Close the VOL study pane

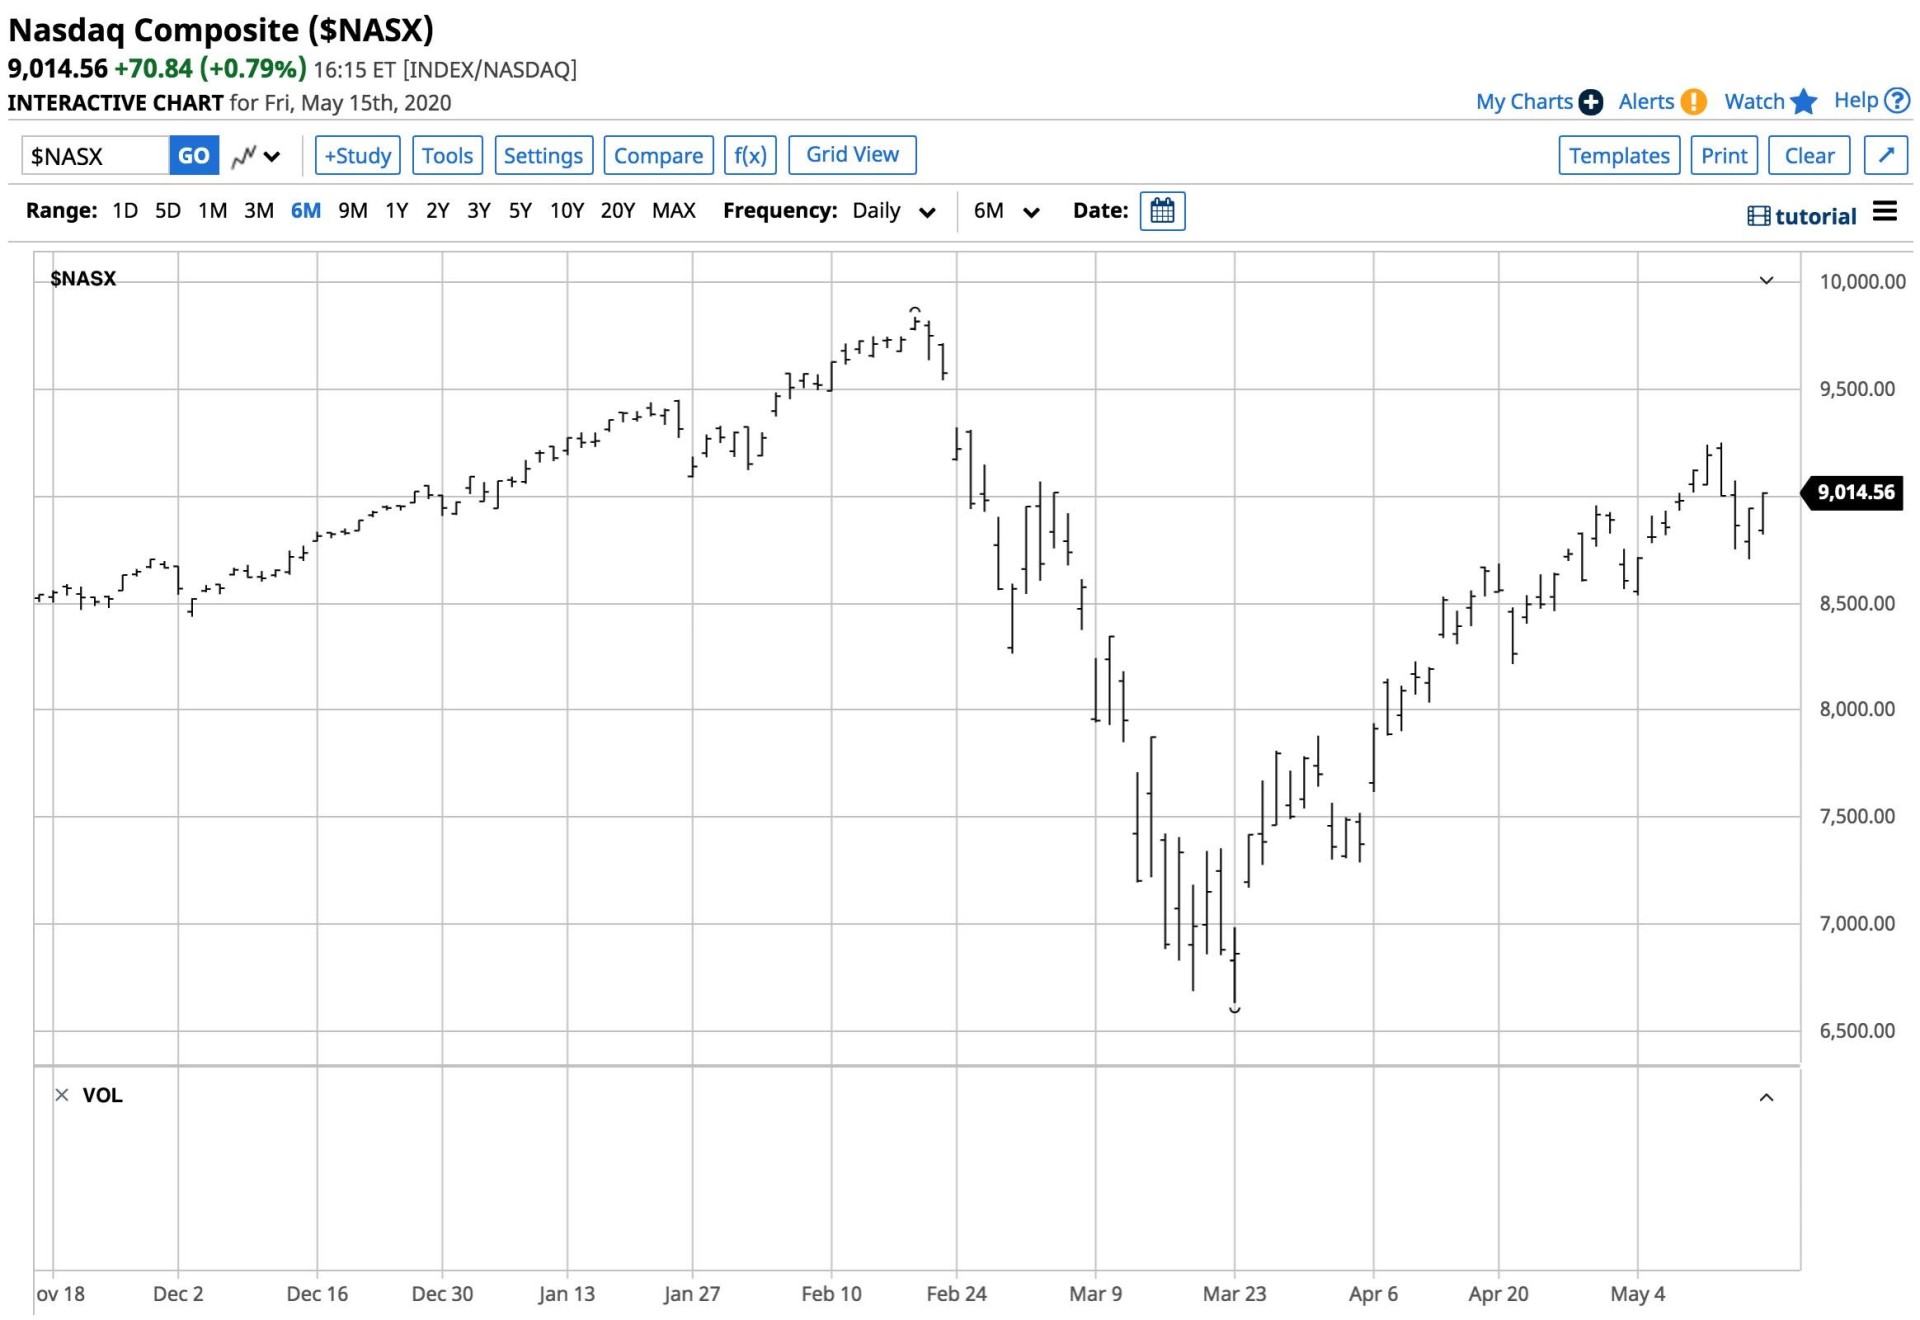pyautogui.click(x=62, y=1095)
